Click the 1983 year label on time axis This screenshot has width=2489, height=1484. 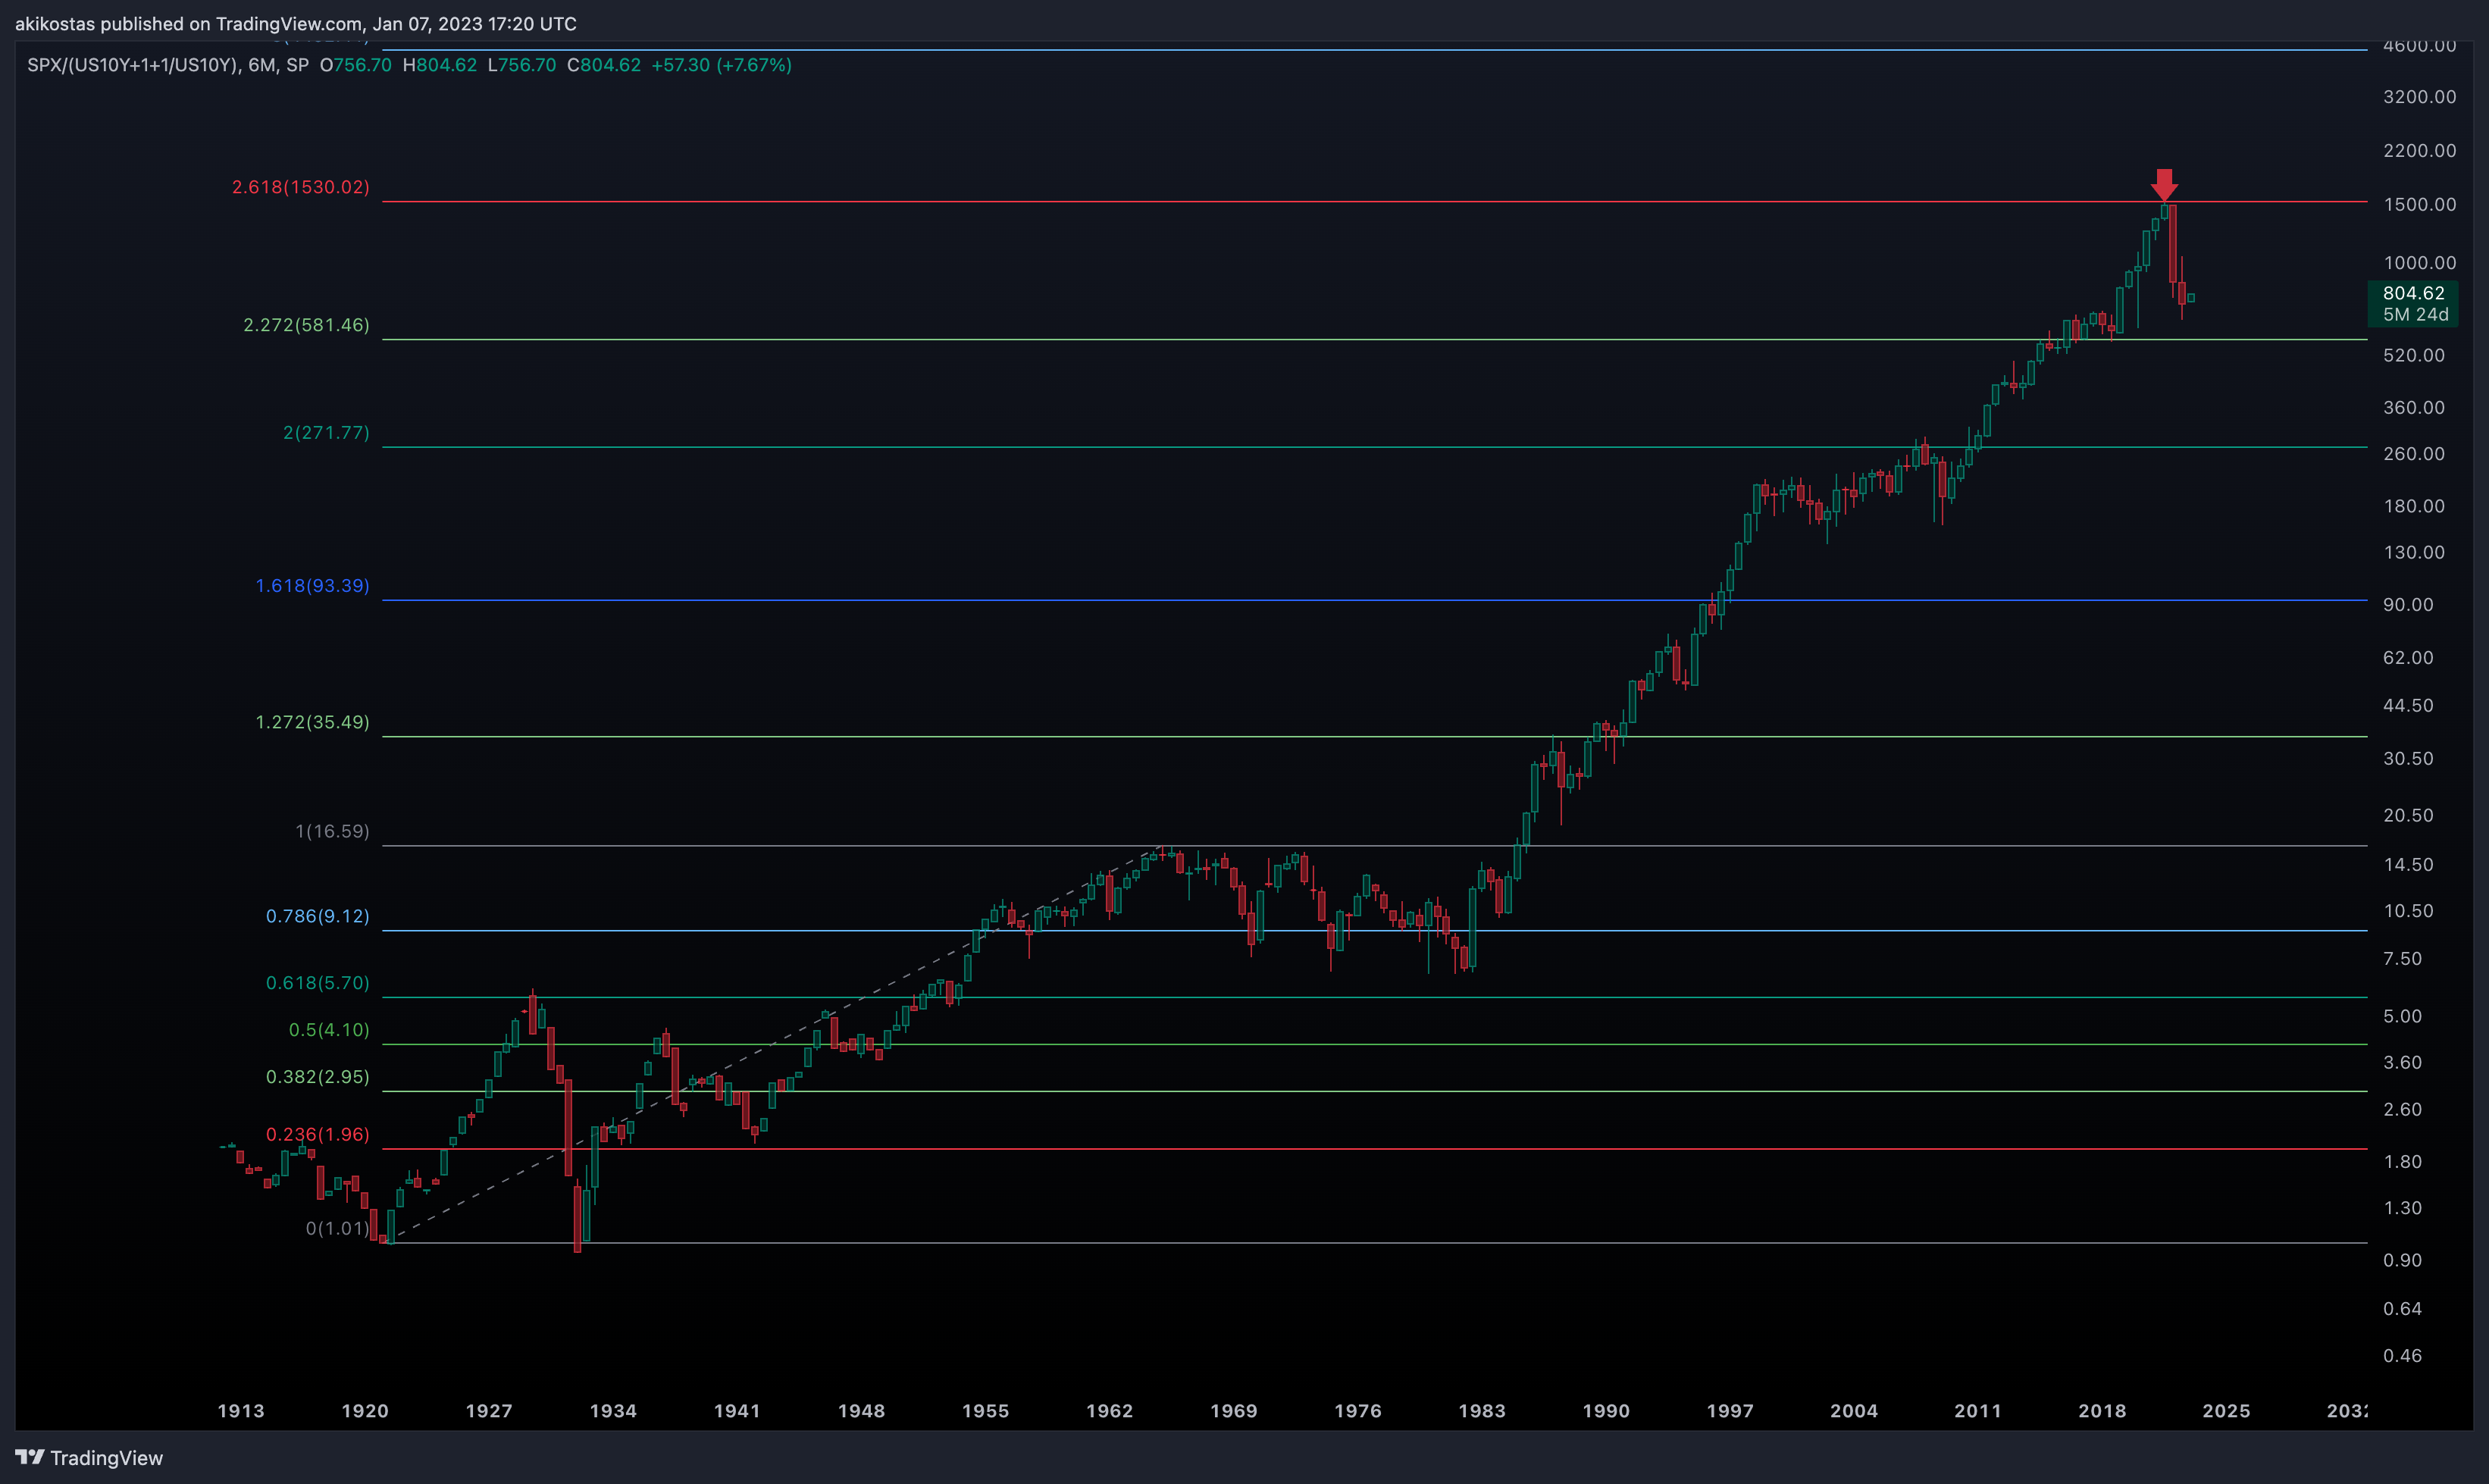[1481, 1411]
